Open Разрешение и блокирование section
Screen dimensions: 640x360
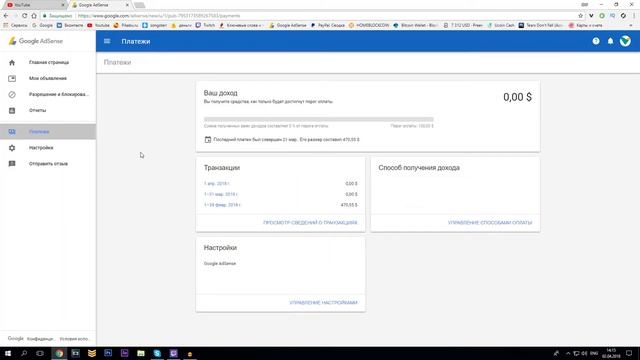(x=59, y=94)
